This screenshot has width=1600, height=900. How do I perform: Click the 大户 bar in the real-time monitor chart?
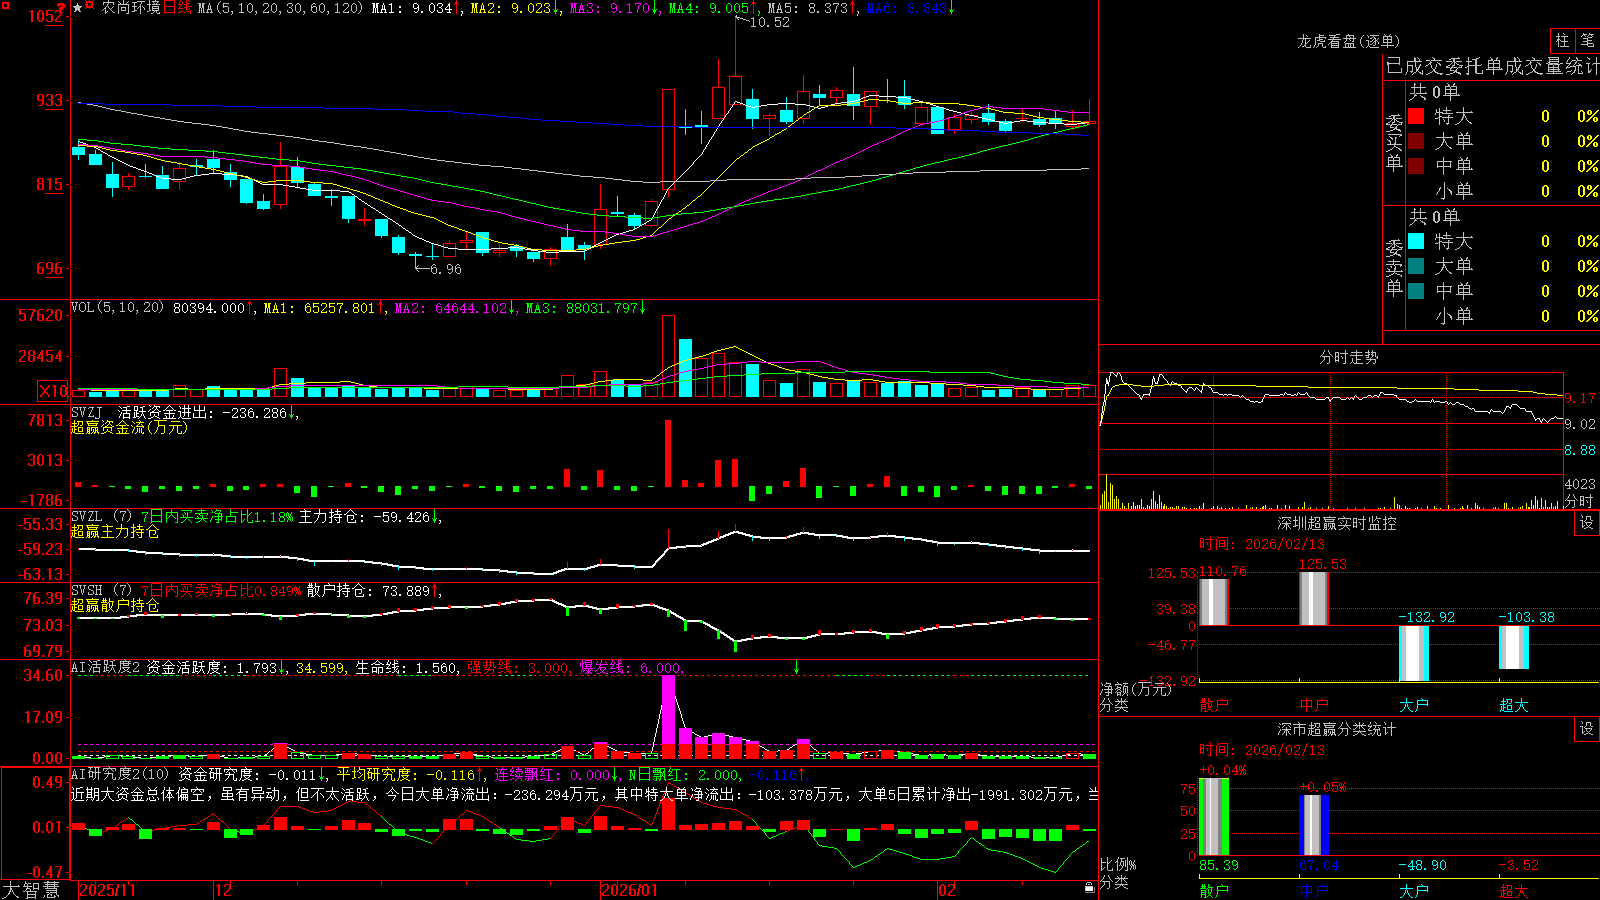1413,654
